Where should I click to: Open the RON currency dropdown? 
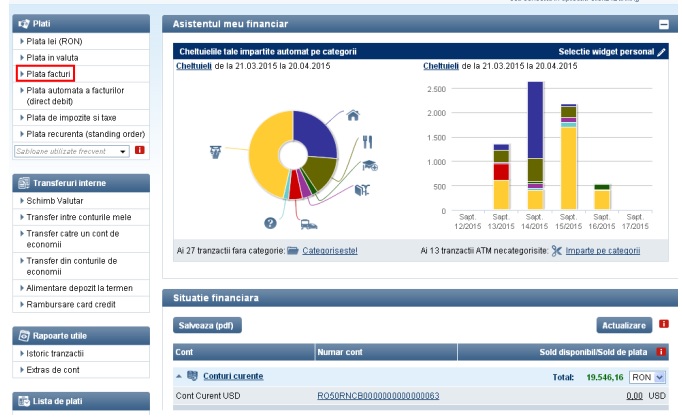(647, 377)
